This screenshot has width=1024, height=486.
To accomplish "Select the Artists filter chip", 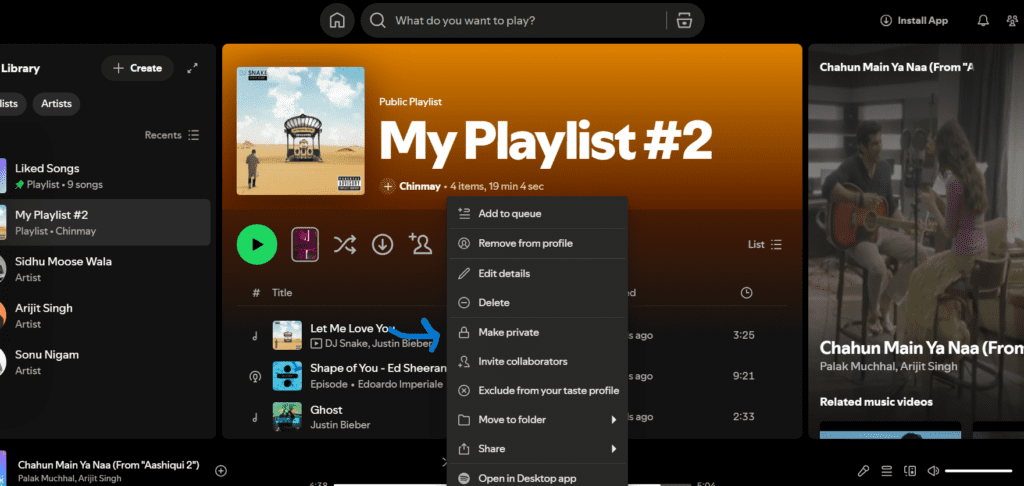I will pos(56,104).
